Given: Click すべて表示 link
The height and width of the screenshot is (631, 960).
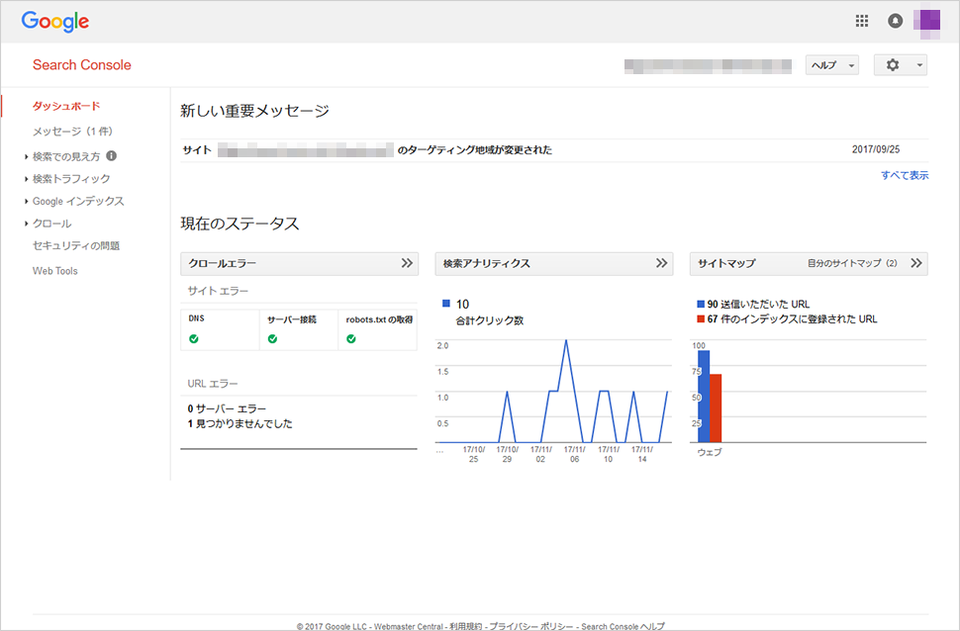Looking at the screenshot, I should (904, 175).
